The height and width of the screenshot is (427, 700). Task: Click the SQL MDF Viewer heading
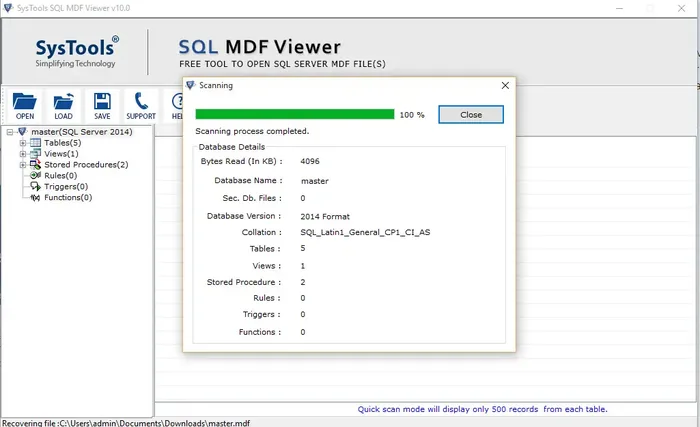click(259, 47)
